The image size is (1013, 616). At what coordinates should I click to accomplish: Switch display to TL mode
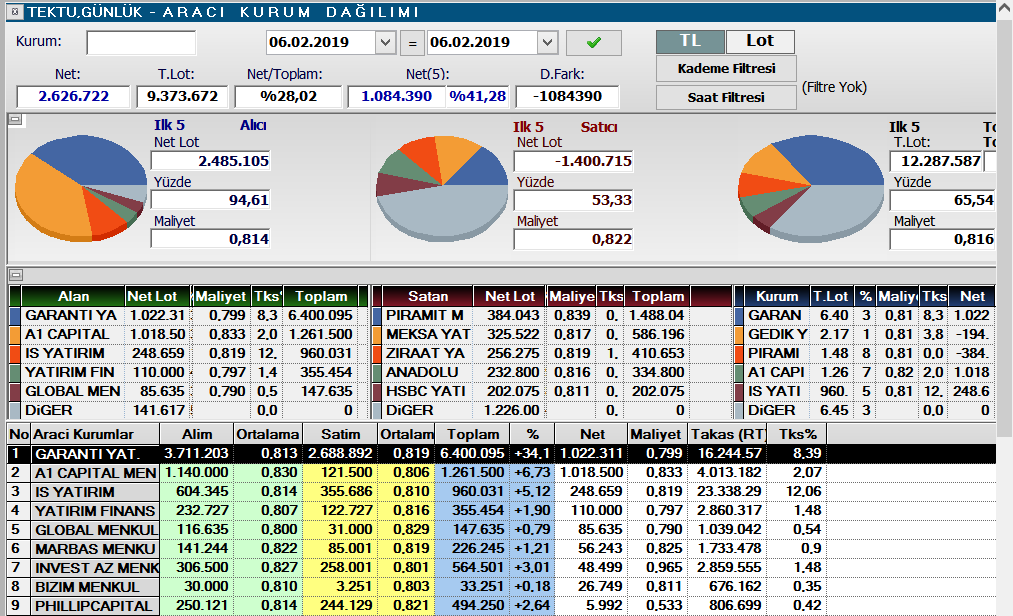click(x=690, y=41)
